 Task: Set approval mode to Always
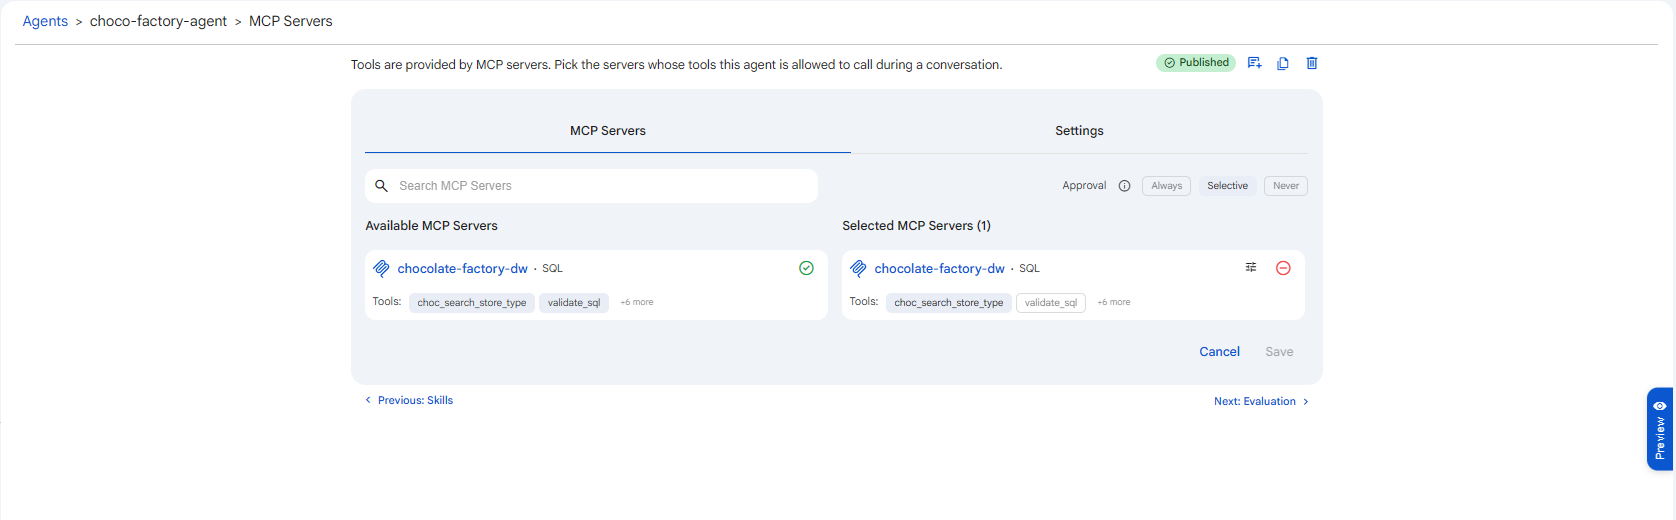coord(1166,186)
